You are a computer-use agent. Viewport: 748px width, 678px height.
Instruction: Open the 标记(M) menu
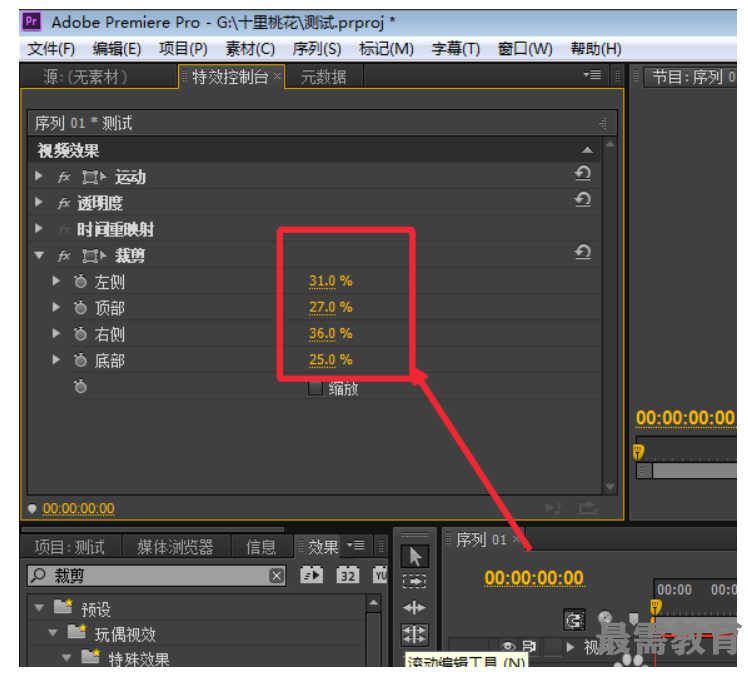[x=386, y=49]
